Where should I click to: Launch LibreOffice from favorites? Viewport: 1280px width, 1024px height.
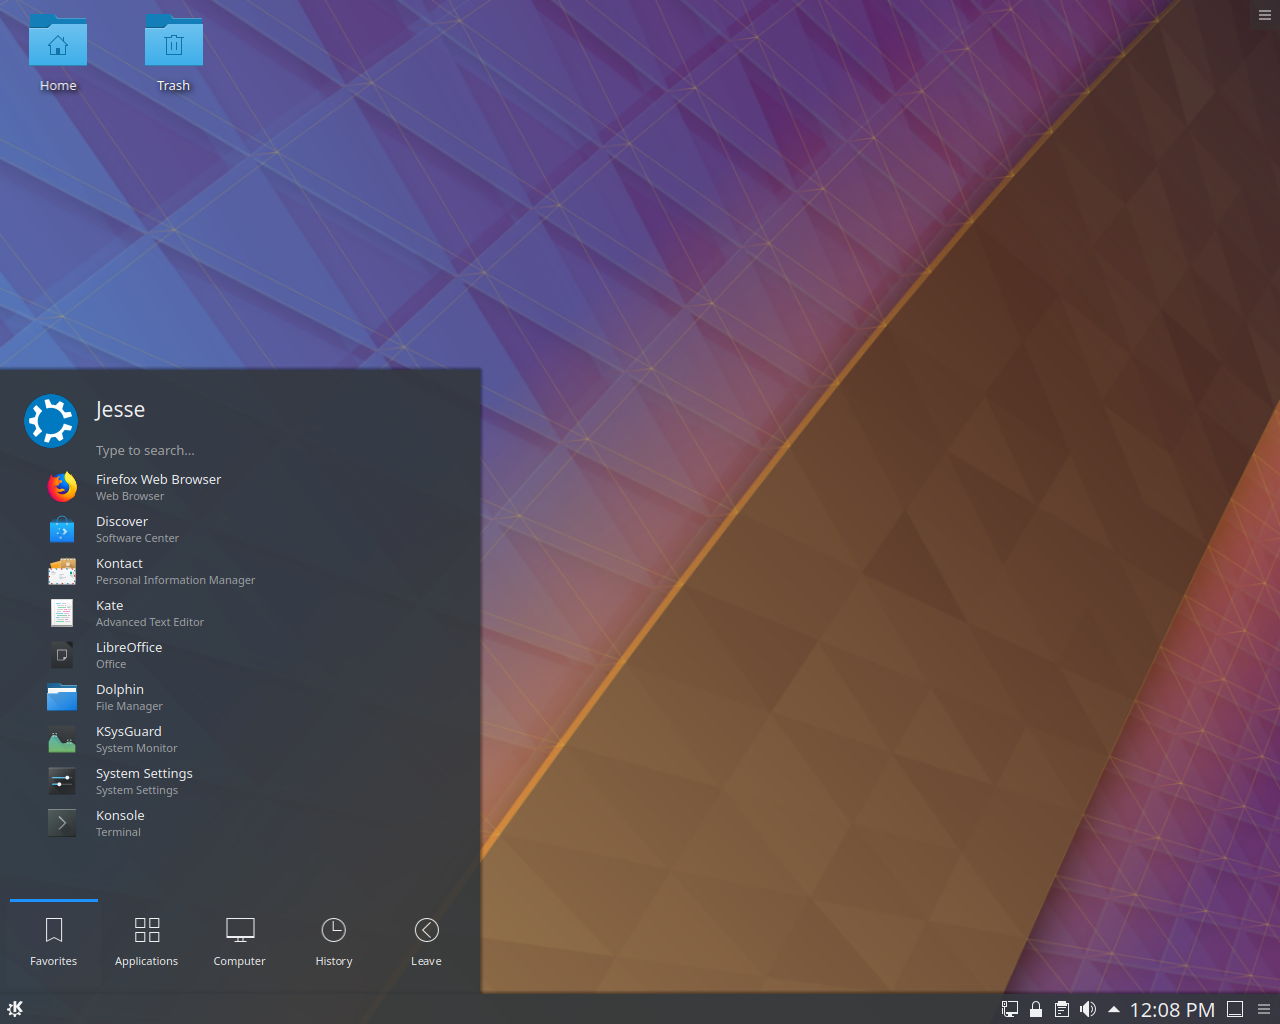[x=240, y=655]
